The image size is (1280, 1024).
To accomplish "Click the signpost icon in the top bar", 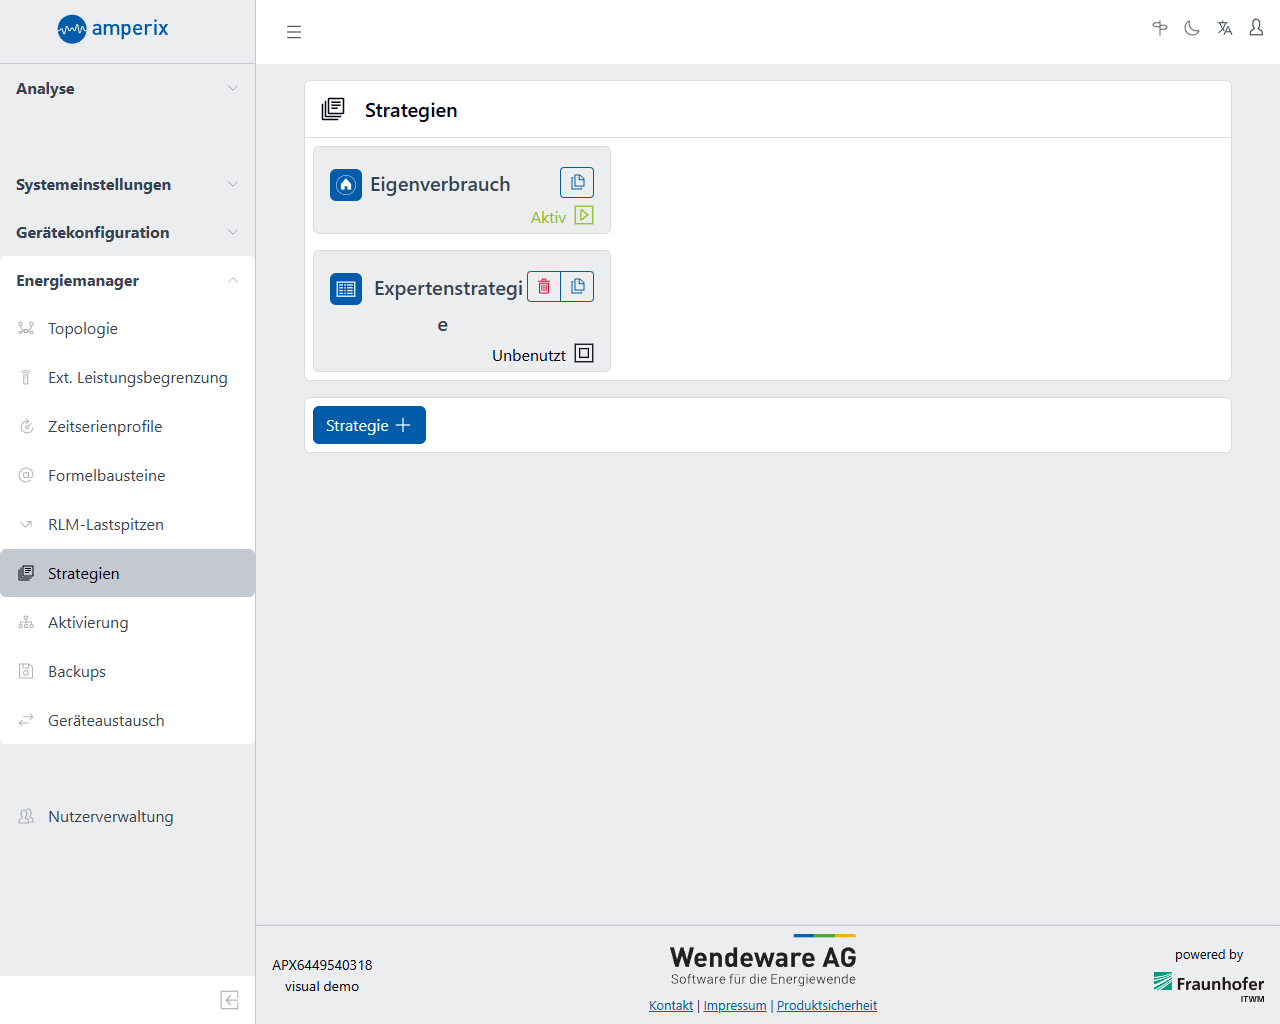I will pyautogui.click(x=1160, y=28).
